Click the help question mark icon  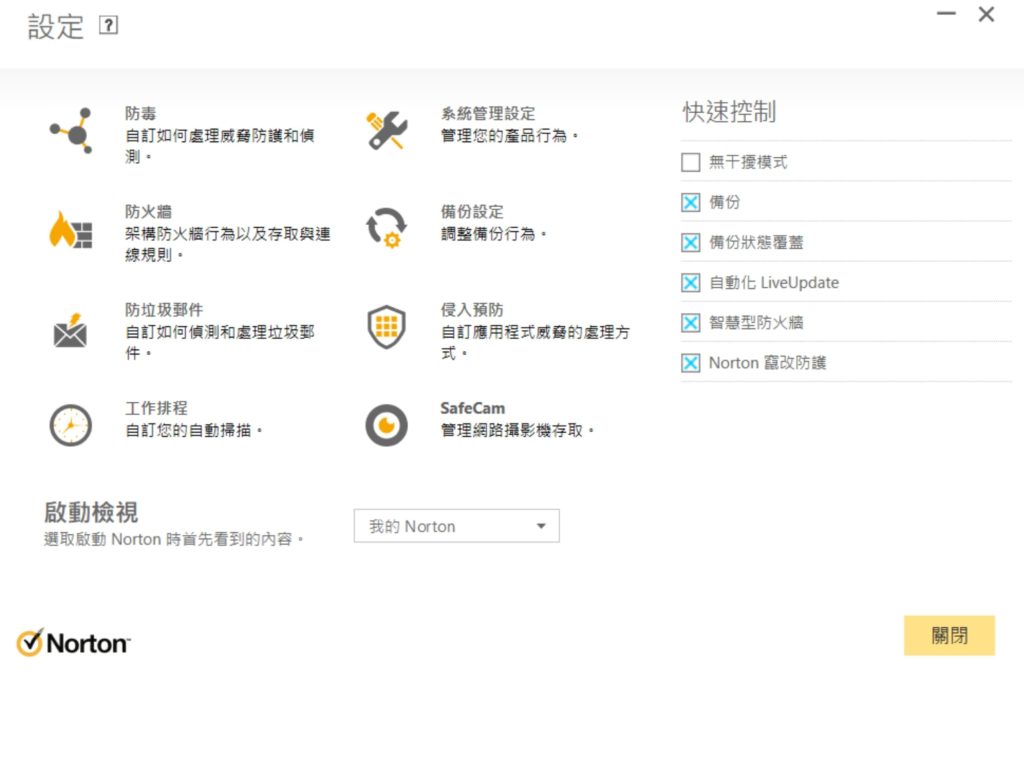(108, 25)
